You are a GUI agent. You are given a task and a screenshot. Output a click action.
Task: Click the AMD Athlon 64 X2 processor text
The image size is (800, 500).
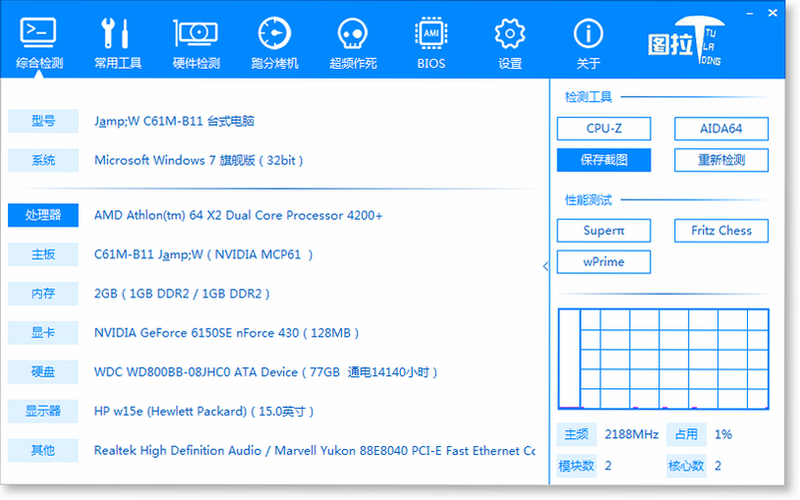tap(238, 215)
